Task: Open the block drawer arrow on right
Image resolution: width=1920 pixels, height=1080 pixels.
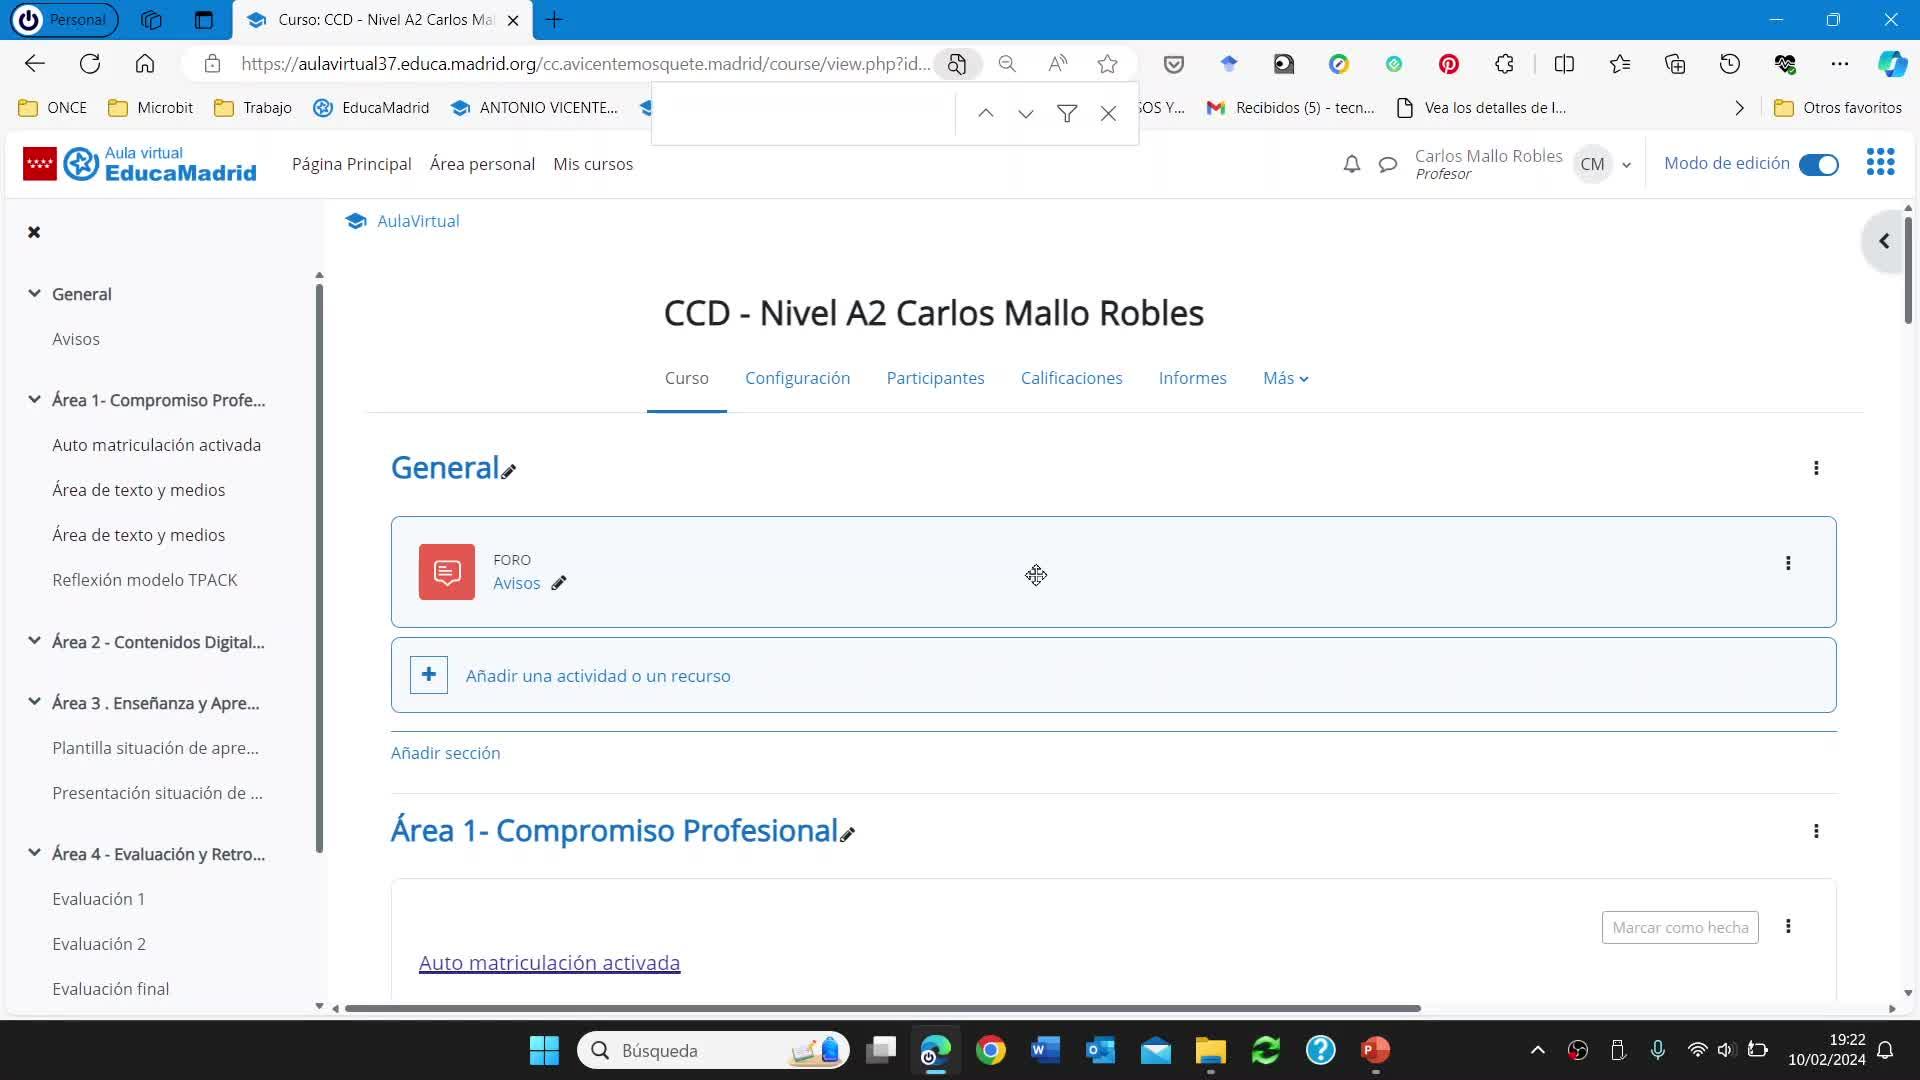Action: pos(1884,241)
